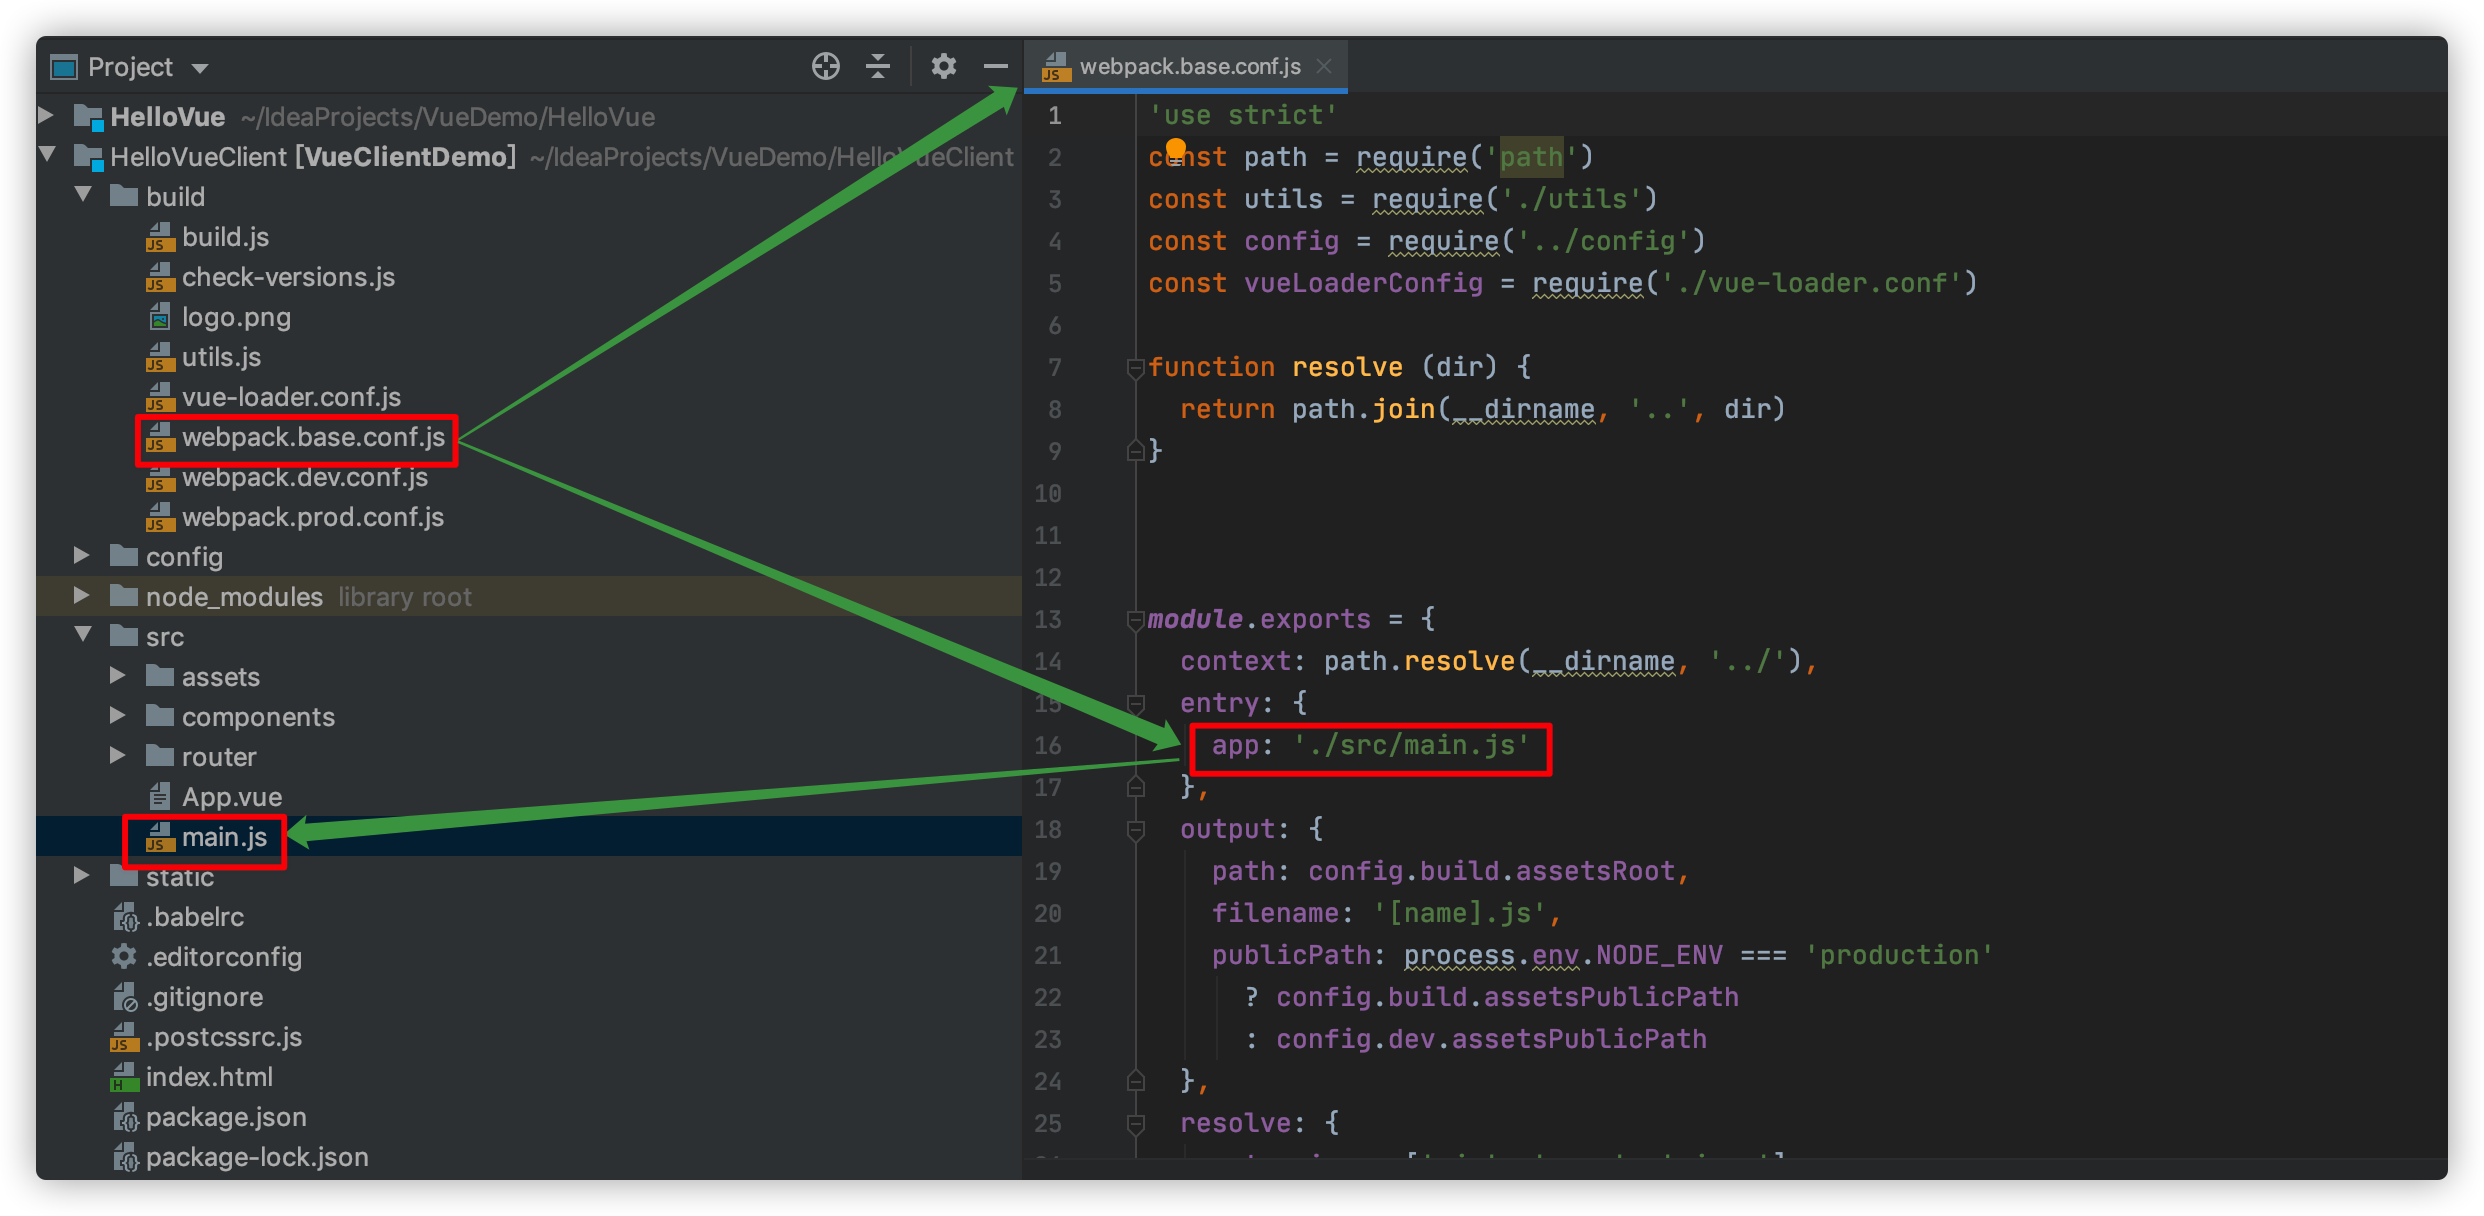This screenshot has width=2484, height=1216.
Task: Toggle fold marker at module.exports line 13
Action: pyautogui.click(x=1135, y=620)
